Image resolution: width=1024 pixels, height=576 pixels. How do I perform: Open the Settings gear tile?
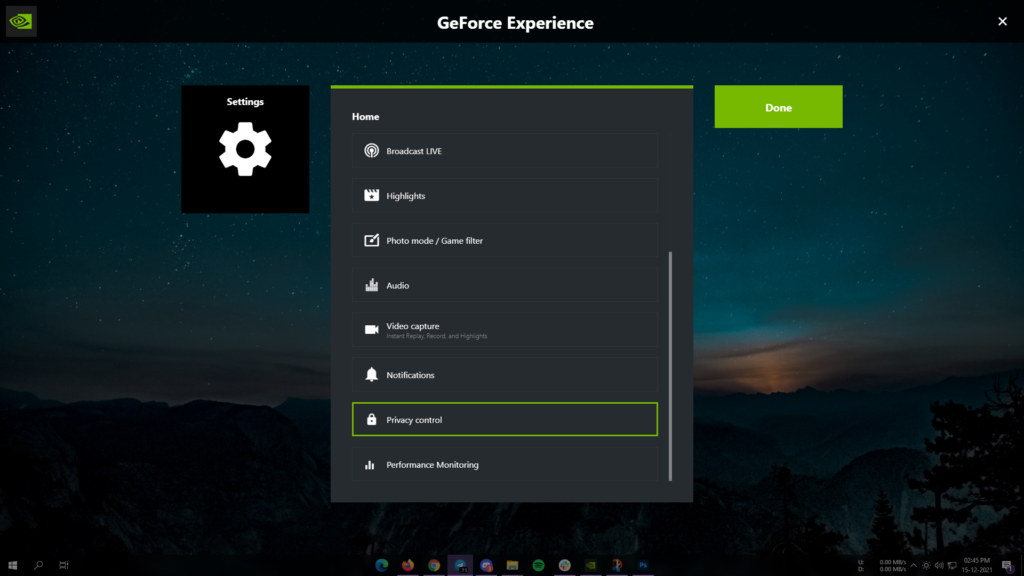point(245,150)
